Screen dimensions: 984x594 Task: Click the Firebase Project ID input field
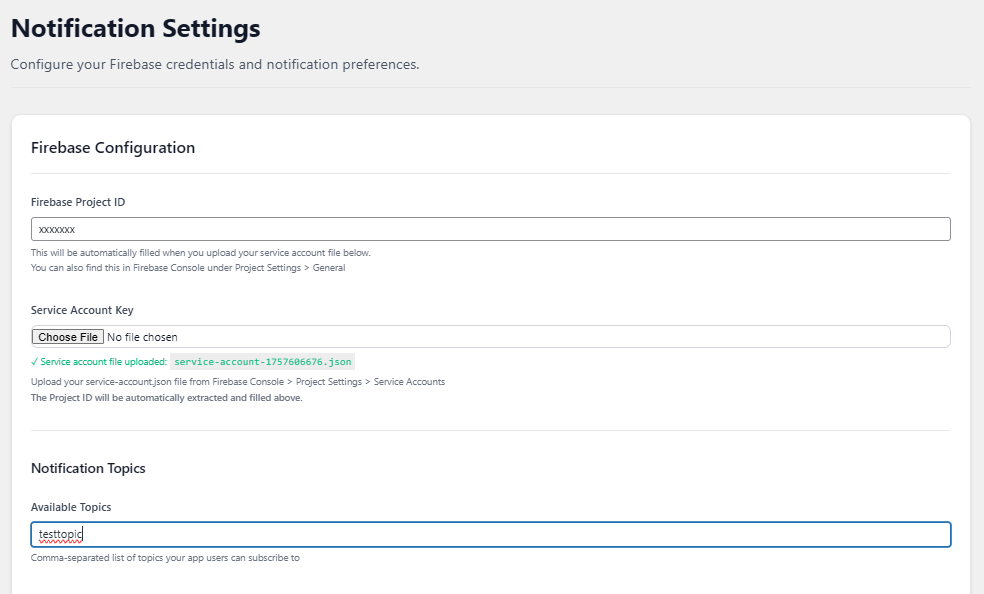[491, 229]
